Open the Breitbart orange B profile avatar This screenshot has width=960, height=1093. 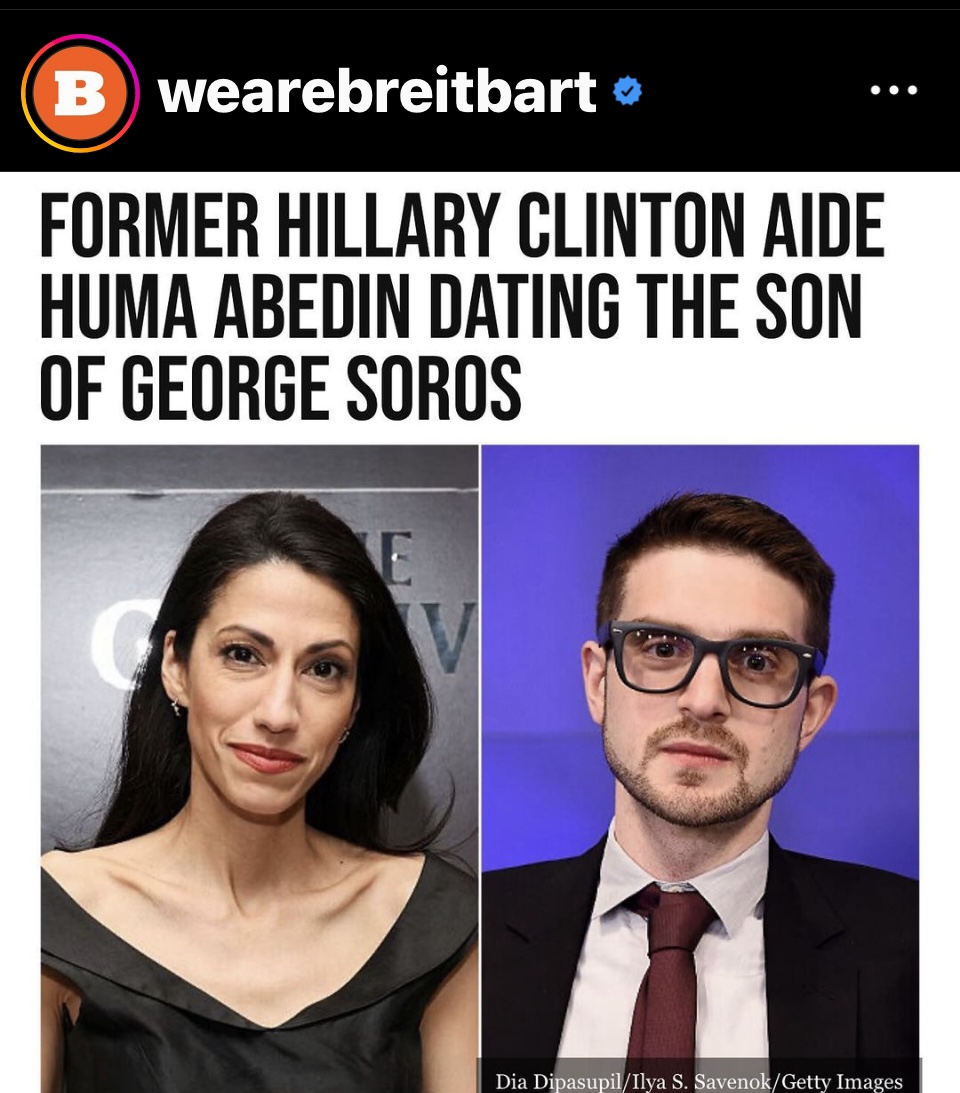[x=80, y=93]
